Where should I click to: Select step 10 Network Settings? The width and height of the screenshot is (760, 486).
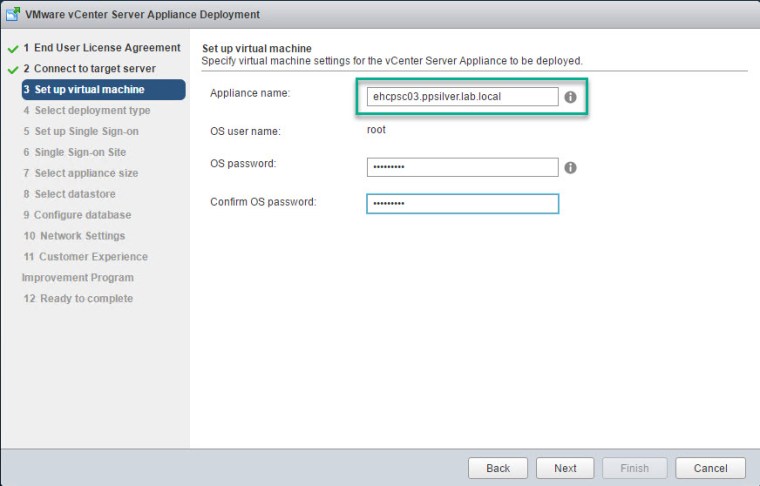click(x=74, y=235)
